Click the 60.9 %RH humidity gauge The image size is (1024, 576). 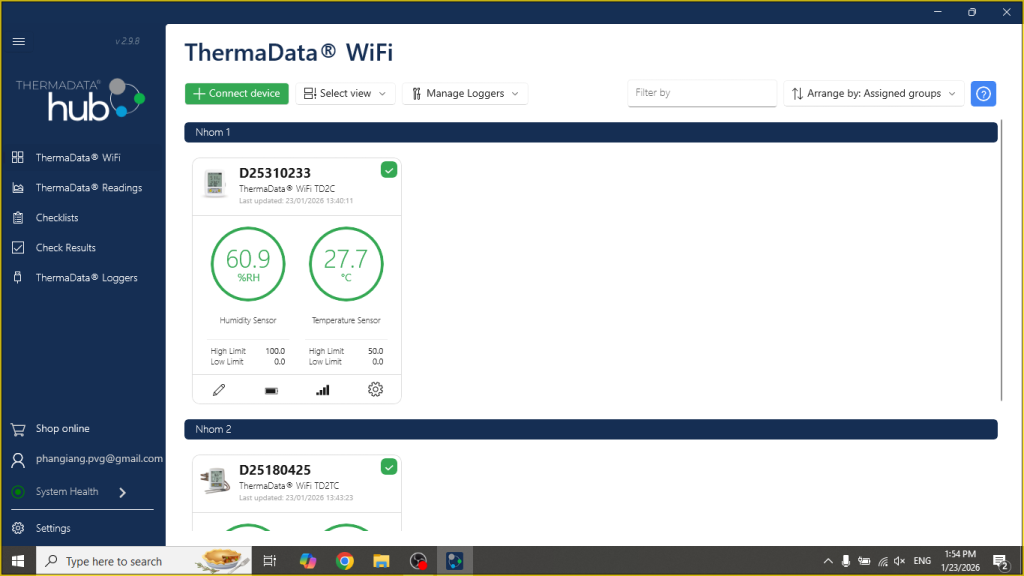tap(248, 264)
